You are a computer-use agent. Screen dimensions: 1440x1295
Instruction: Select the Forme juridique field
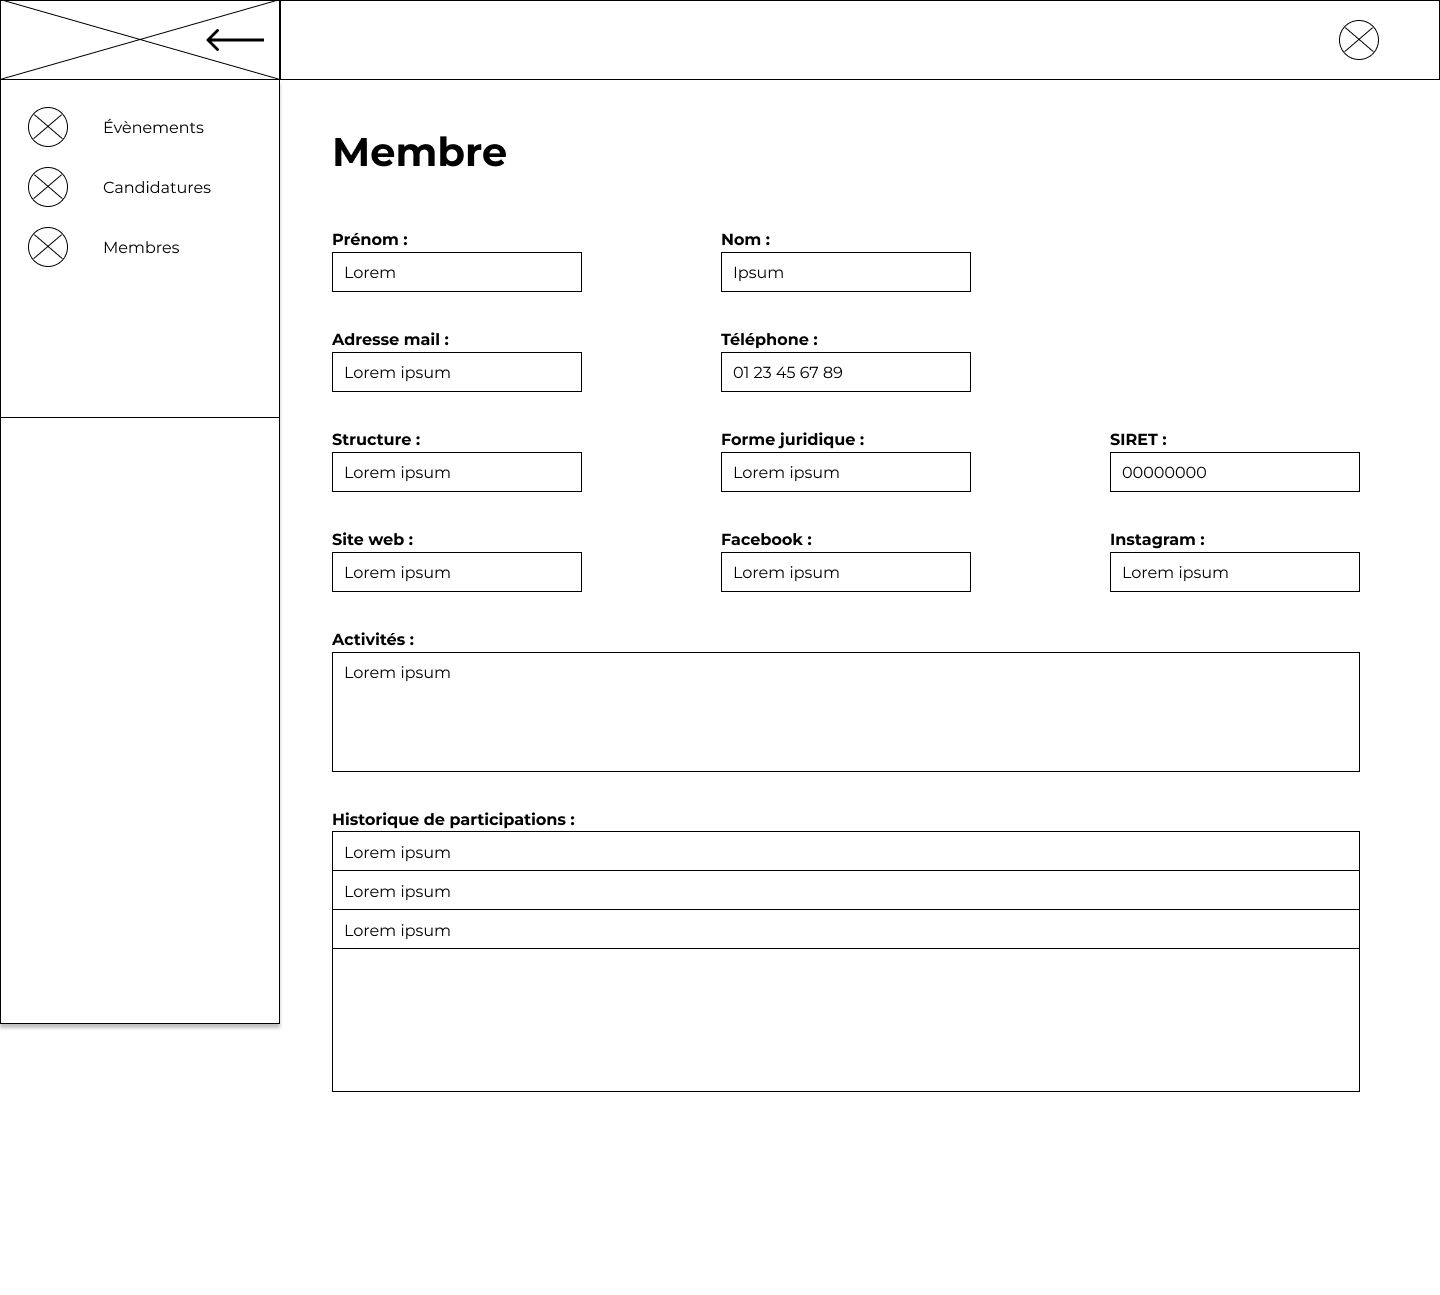click(846, 472)
